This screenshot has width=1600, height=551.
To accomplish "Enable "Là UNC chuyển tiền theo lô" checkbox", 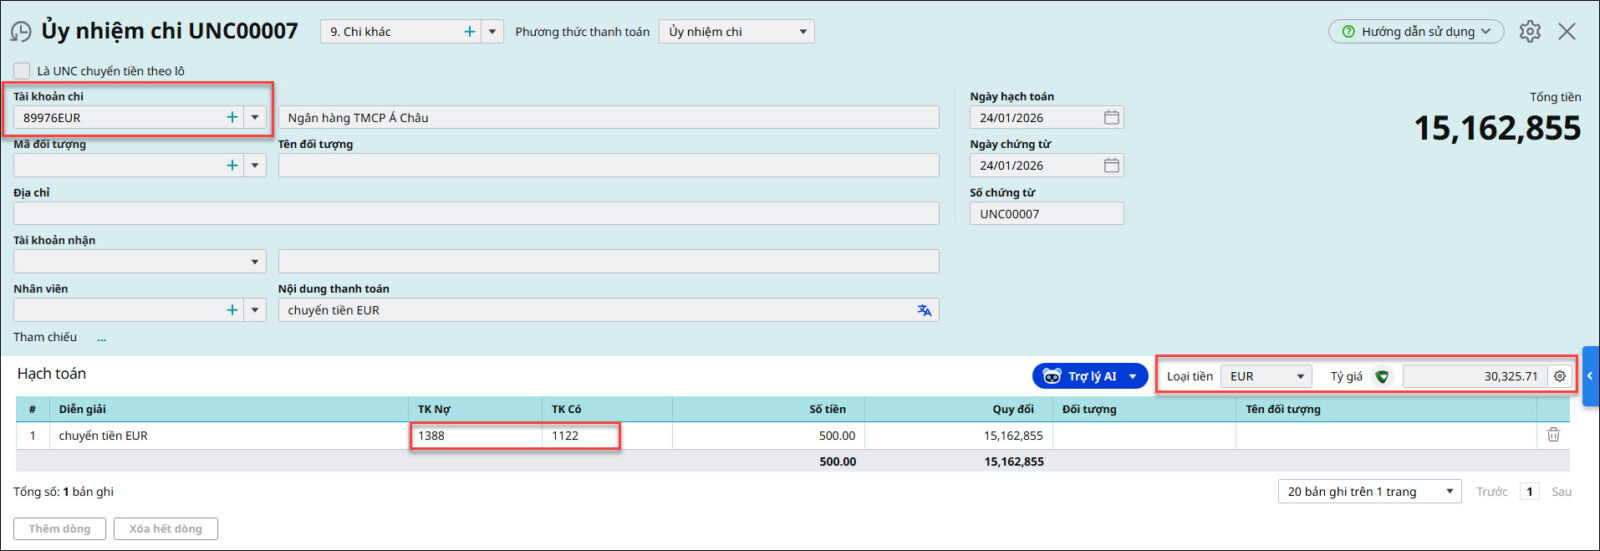I will pos(22,71).
